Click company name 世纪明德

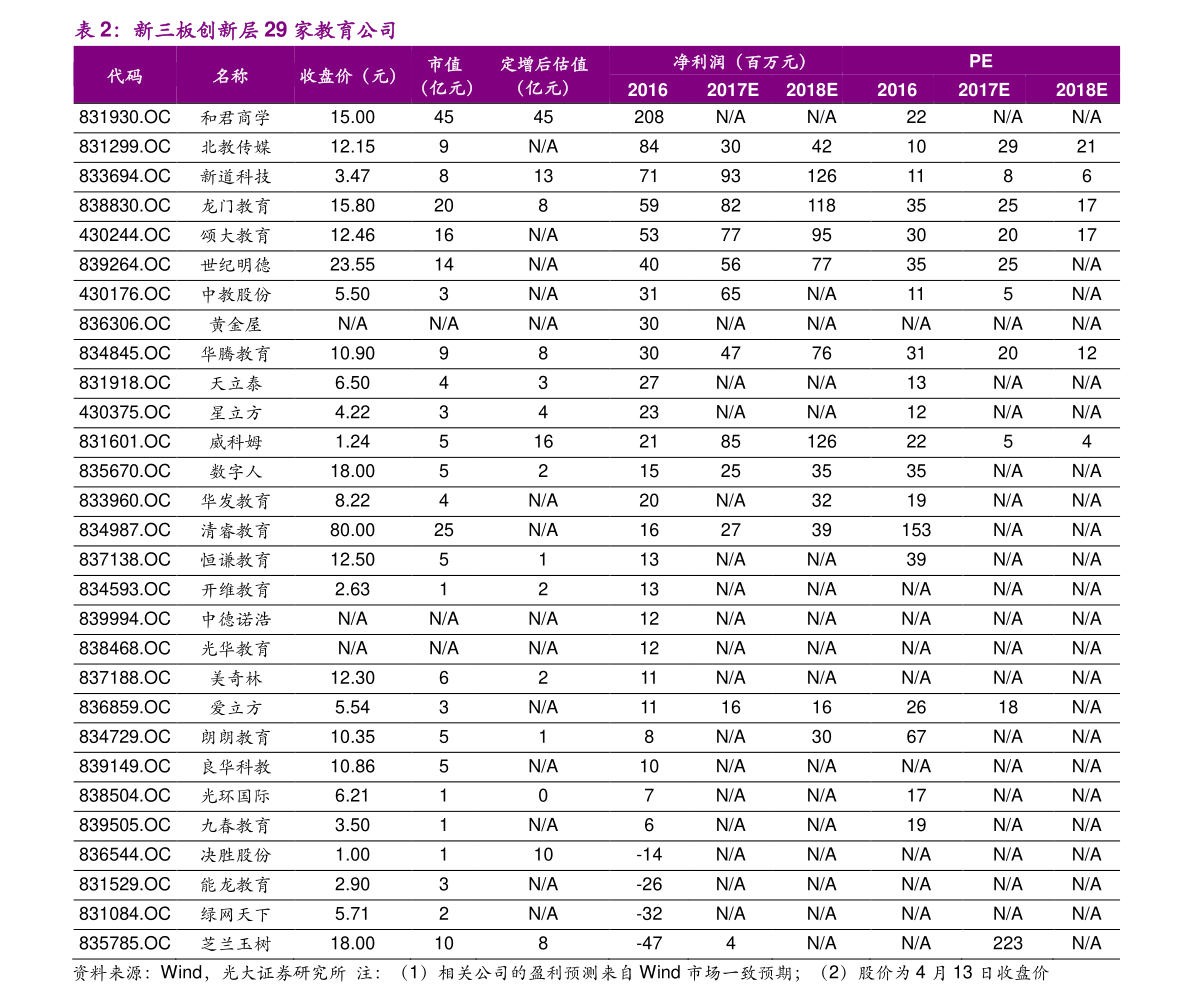point(235,265)
